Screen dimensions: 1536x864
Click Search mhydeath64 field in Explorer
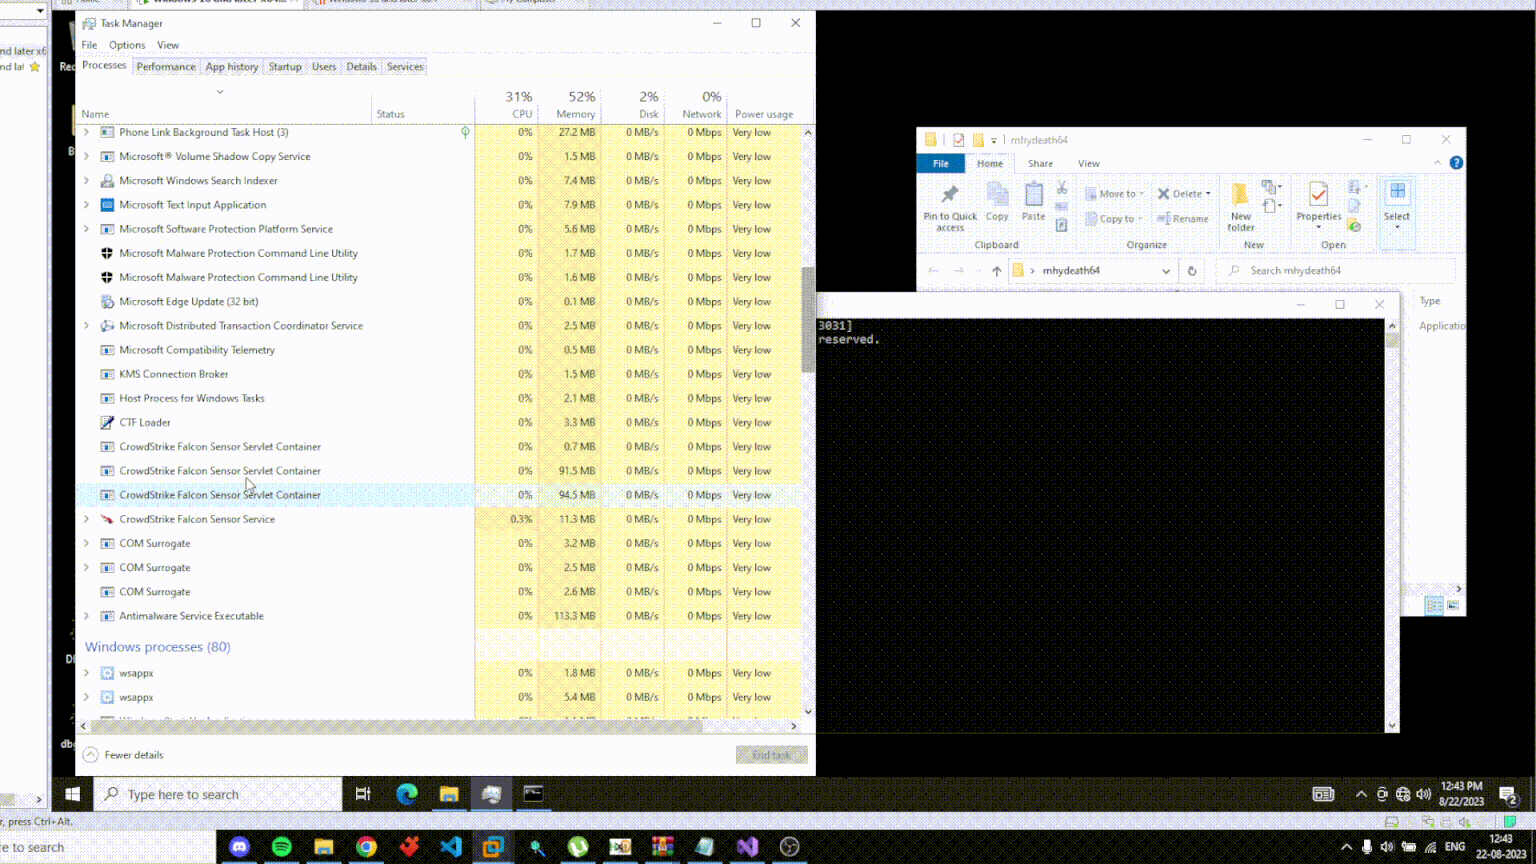(x=1337, y=271)
